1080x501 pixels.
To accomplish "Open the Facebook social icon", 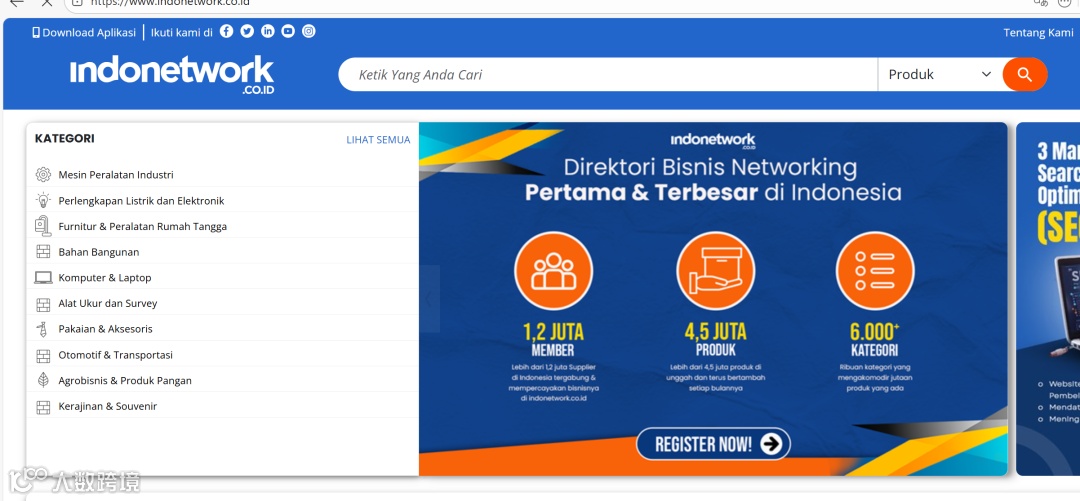I will click(x=226, y=31).
